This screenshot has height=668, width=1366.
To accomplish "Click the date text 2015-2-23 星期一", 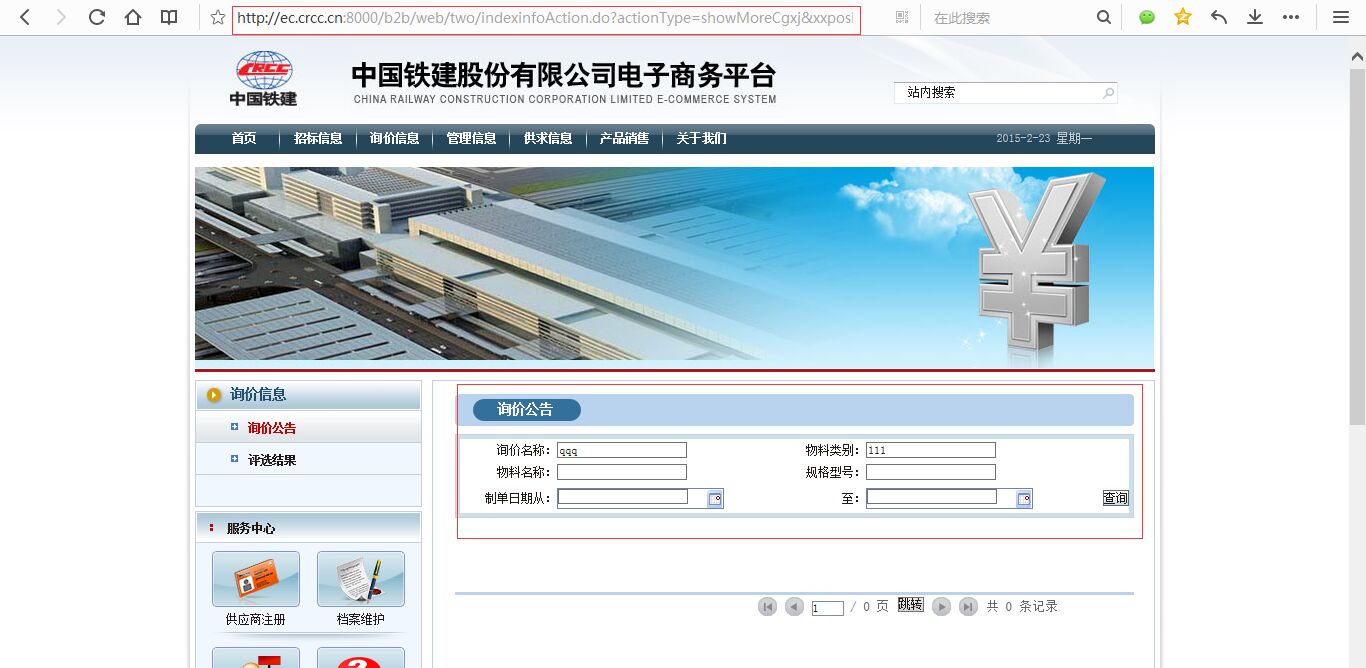I will tap(1044, 139).
